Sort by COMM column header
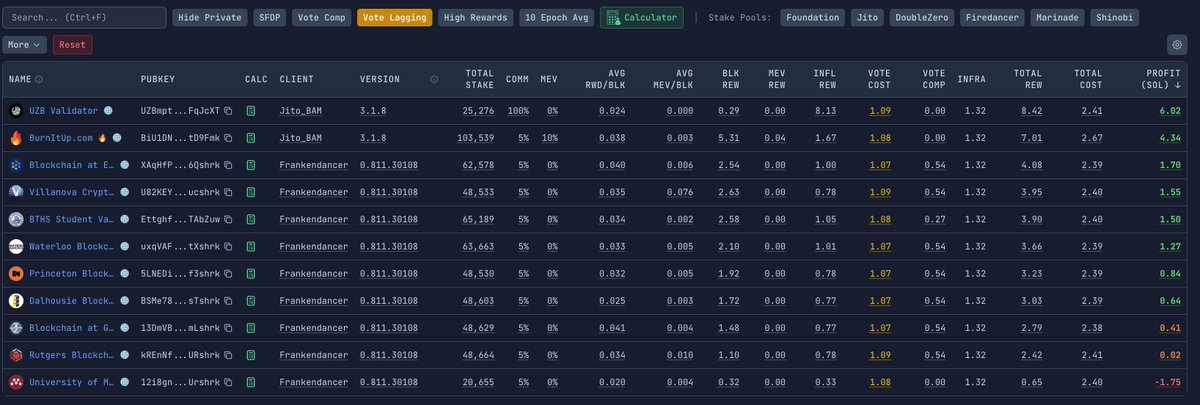The width and height of the screenshot is (1200, 405). coord(517,79)
